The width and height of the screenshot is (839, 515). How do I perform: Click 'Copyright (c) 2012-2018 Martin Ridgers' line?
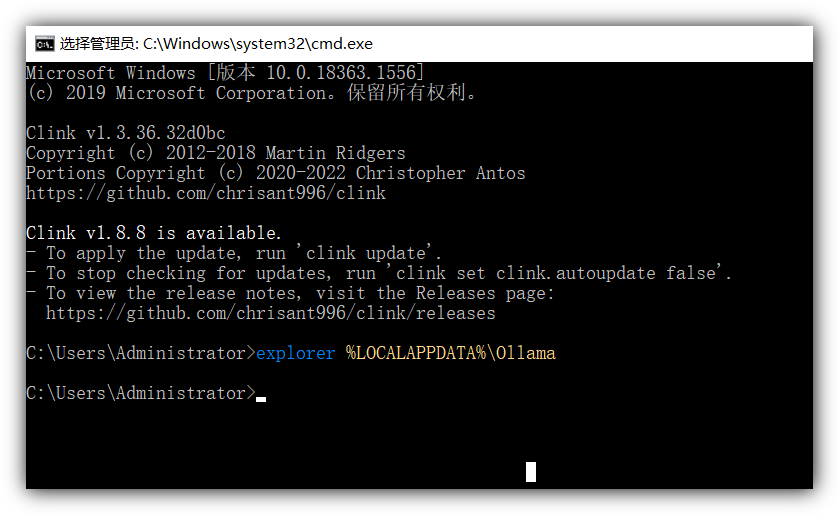(x=216, y=153)
